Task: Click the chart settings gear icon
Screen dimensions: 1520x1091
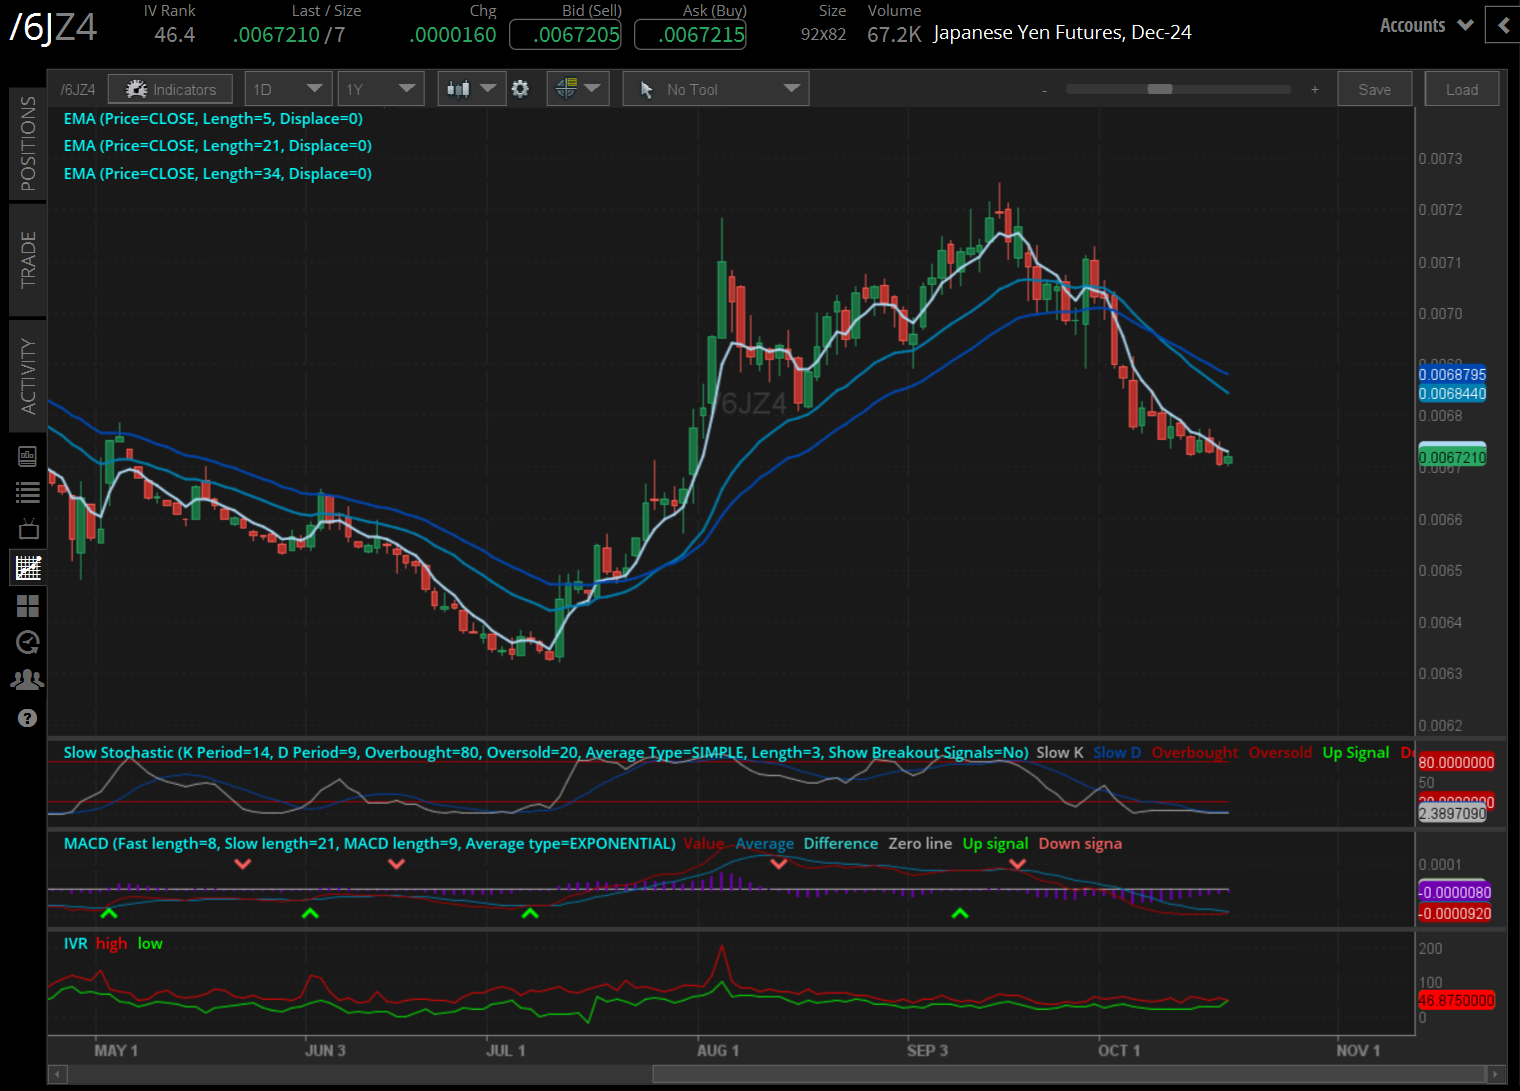Action: (520, 89)
